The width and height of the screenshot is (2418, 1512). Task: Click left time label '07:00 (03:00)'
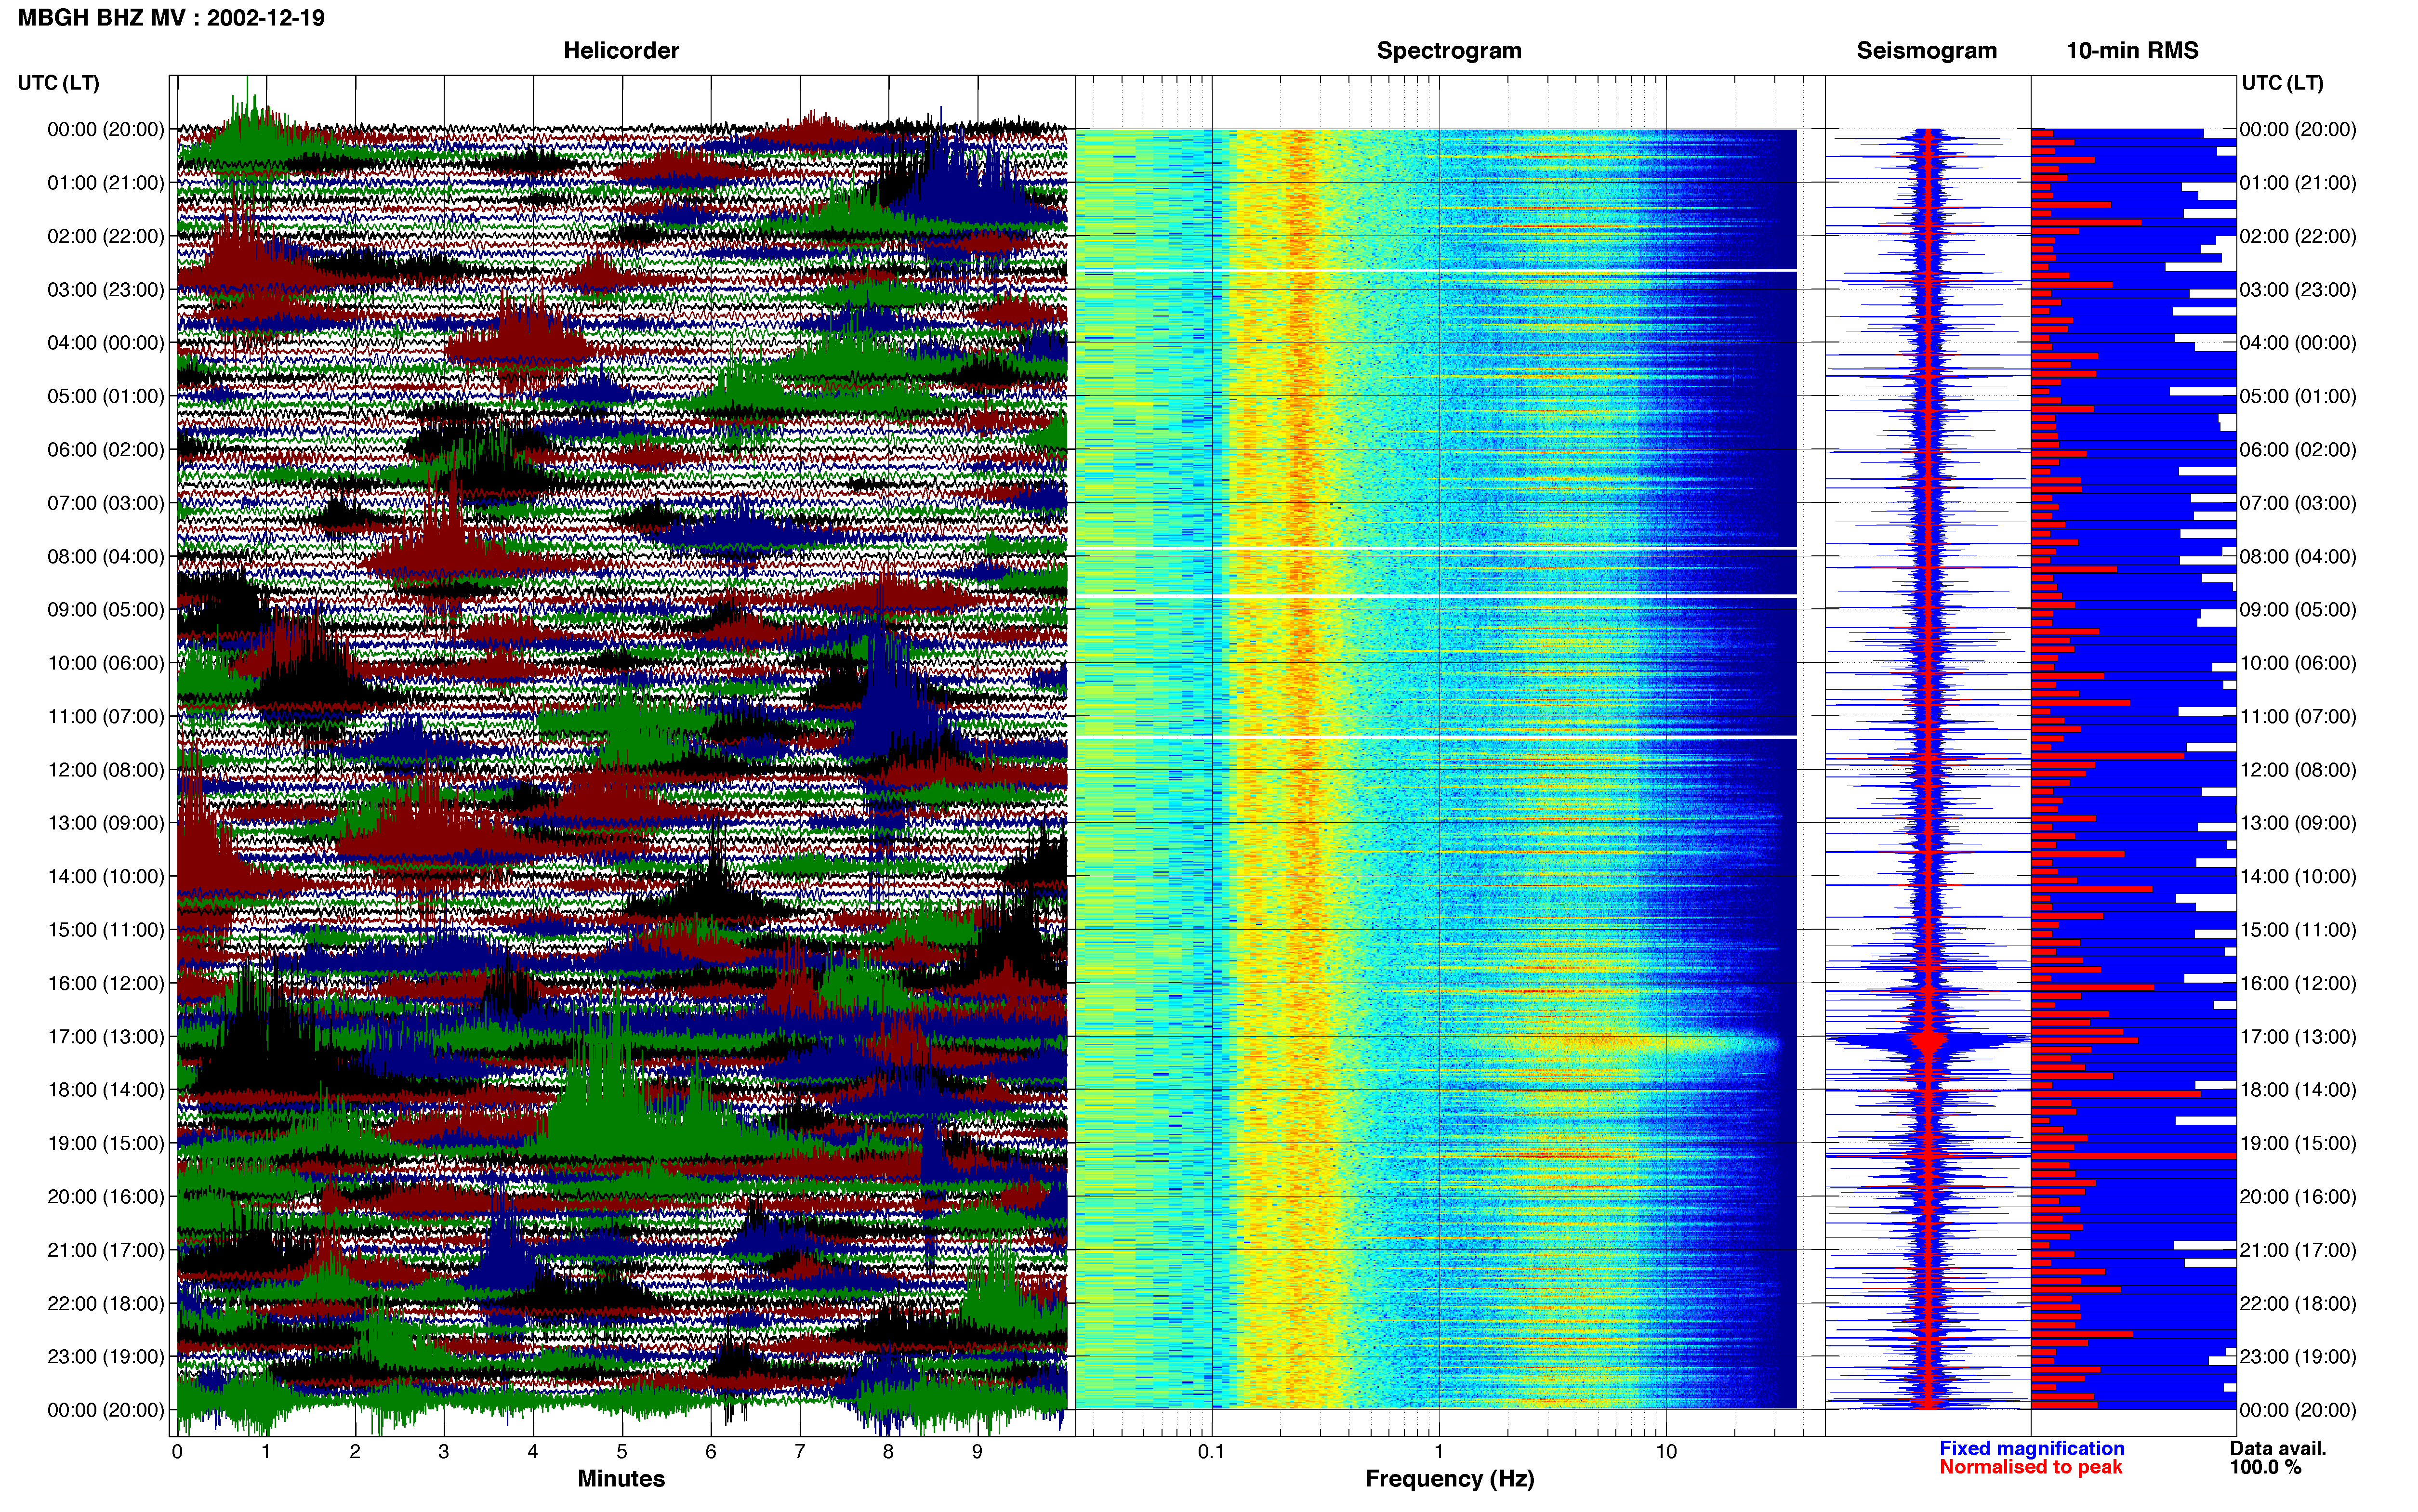click(x=106, y=503)
